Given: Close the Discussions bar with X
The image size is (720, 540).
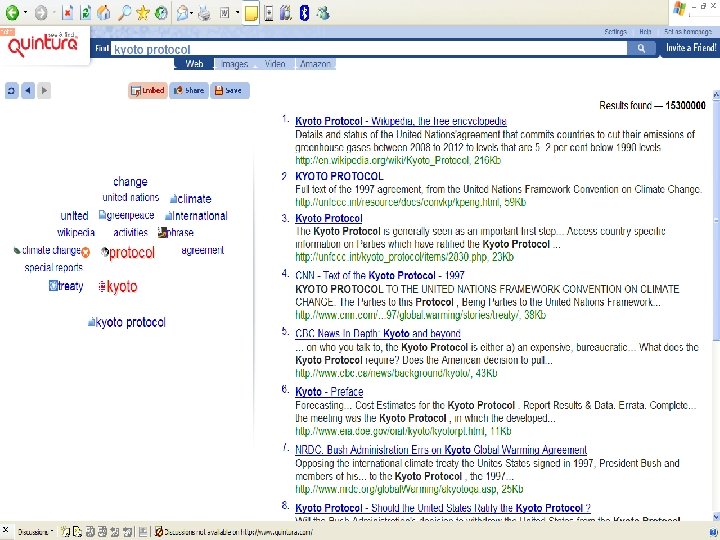Looking at the screenshot, I should (x=6, y=530).
